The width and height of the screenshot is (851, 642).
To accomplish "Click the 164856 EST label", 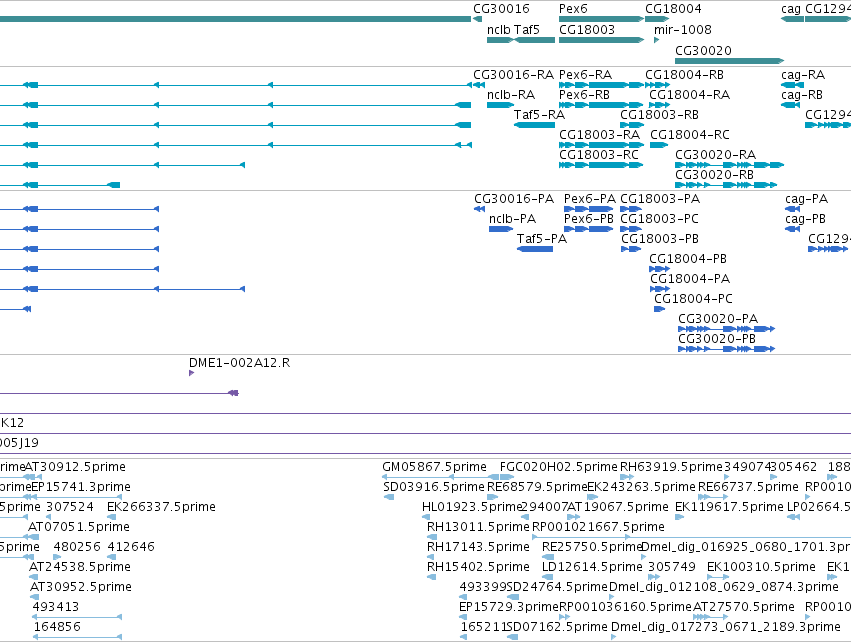I will tap(57, 627).
